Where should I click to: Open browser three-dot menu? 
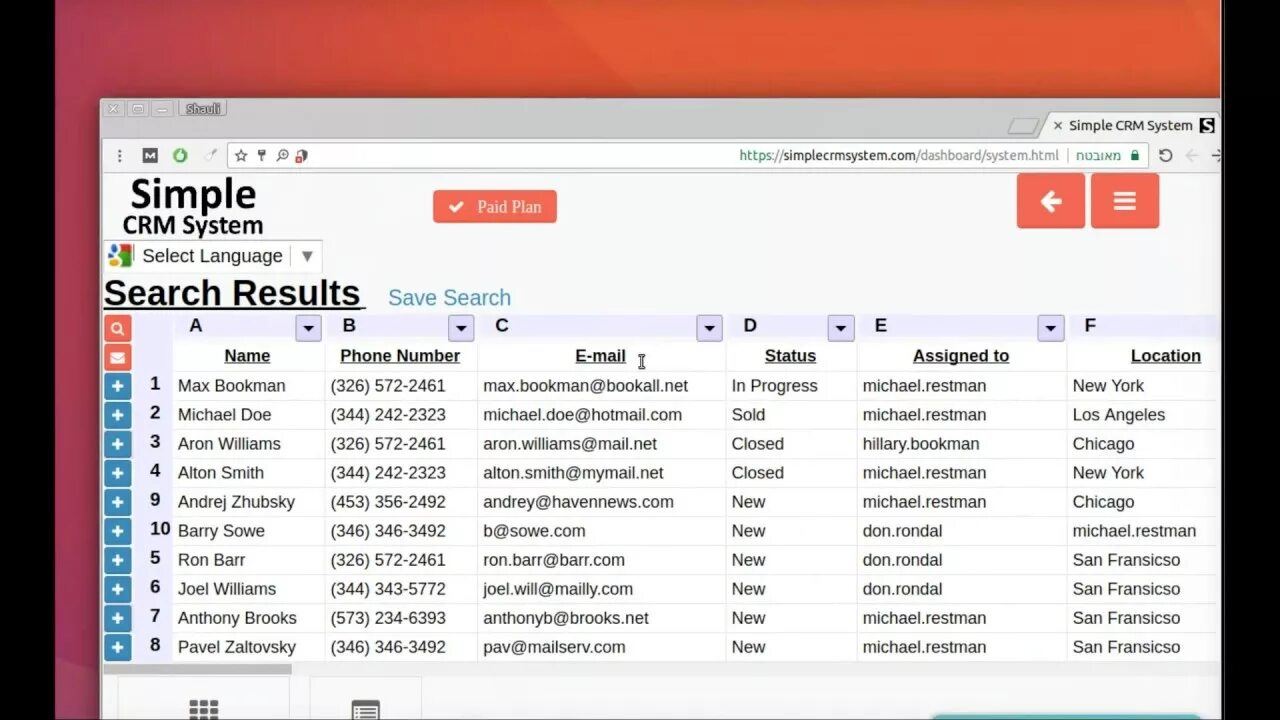(x=120, y=155)
